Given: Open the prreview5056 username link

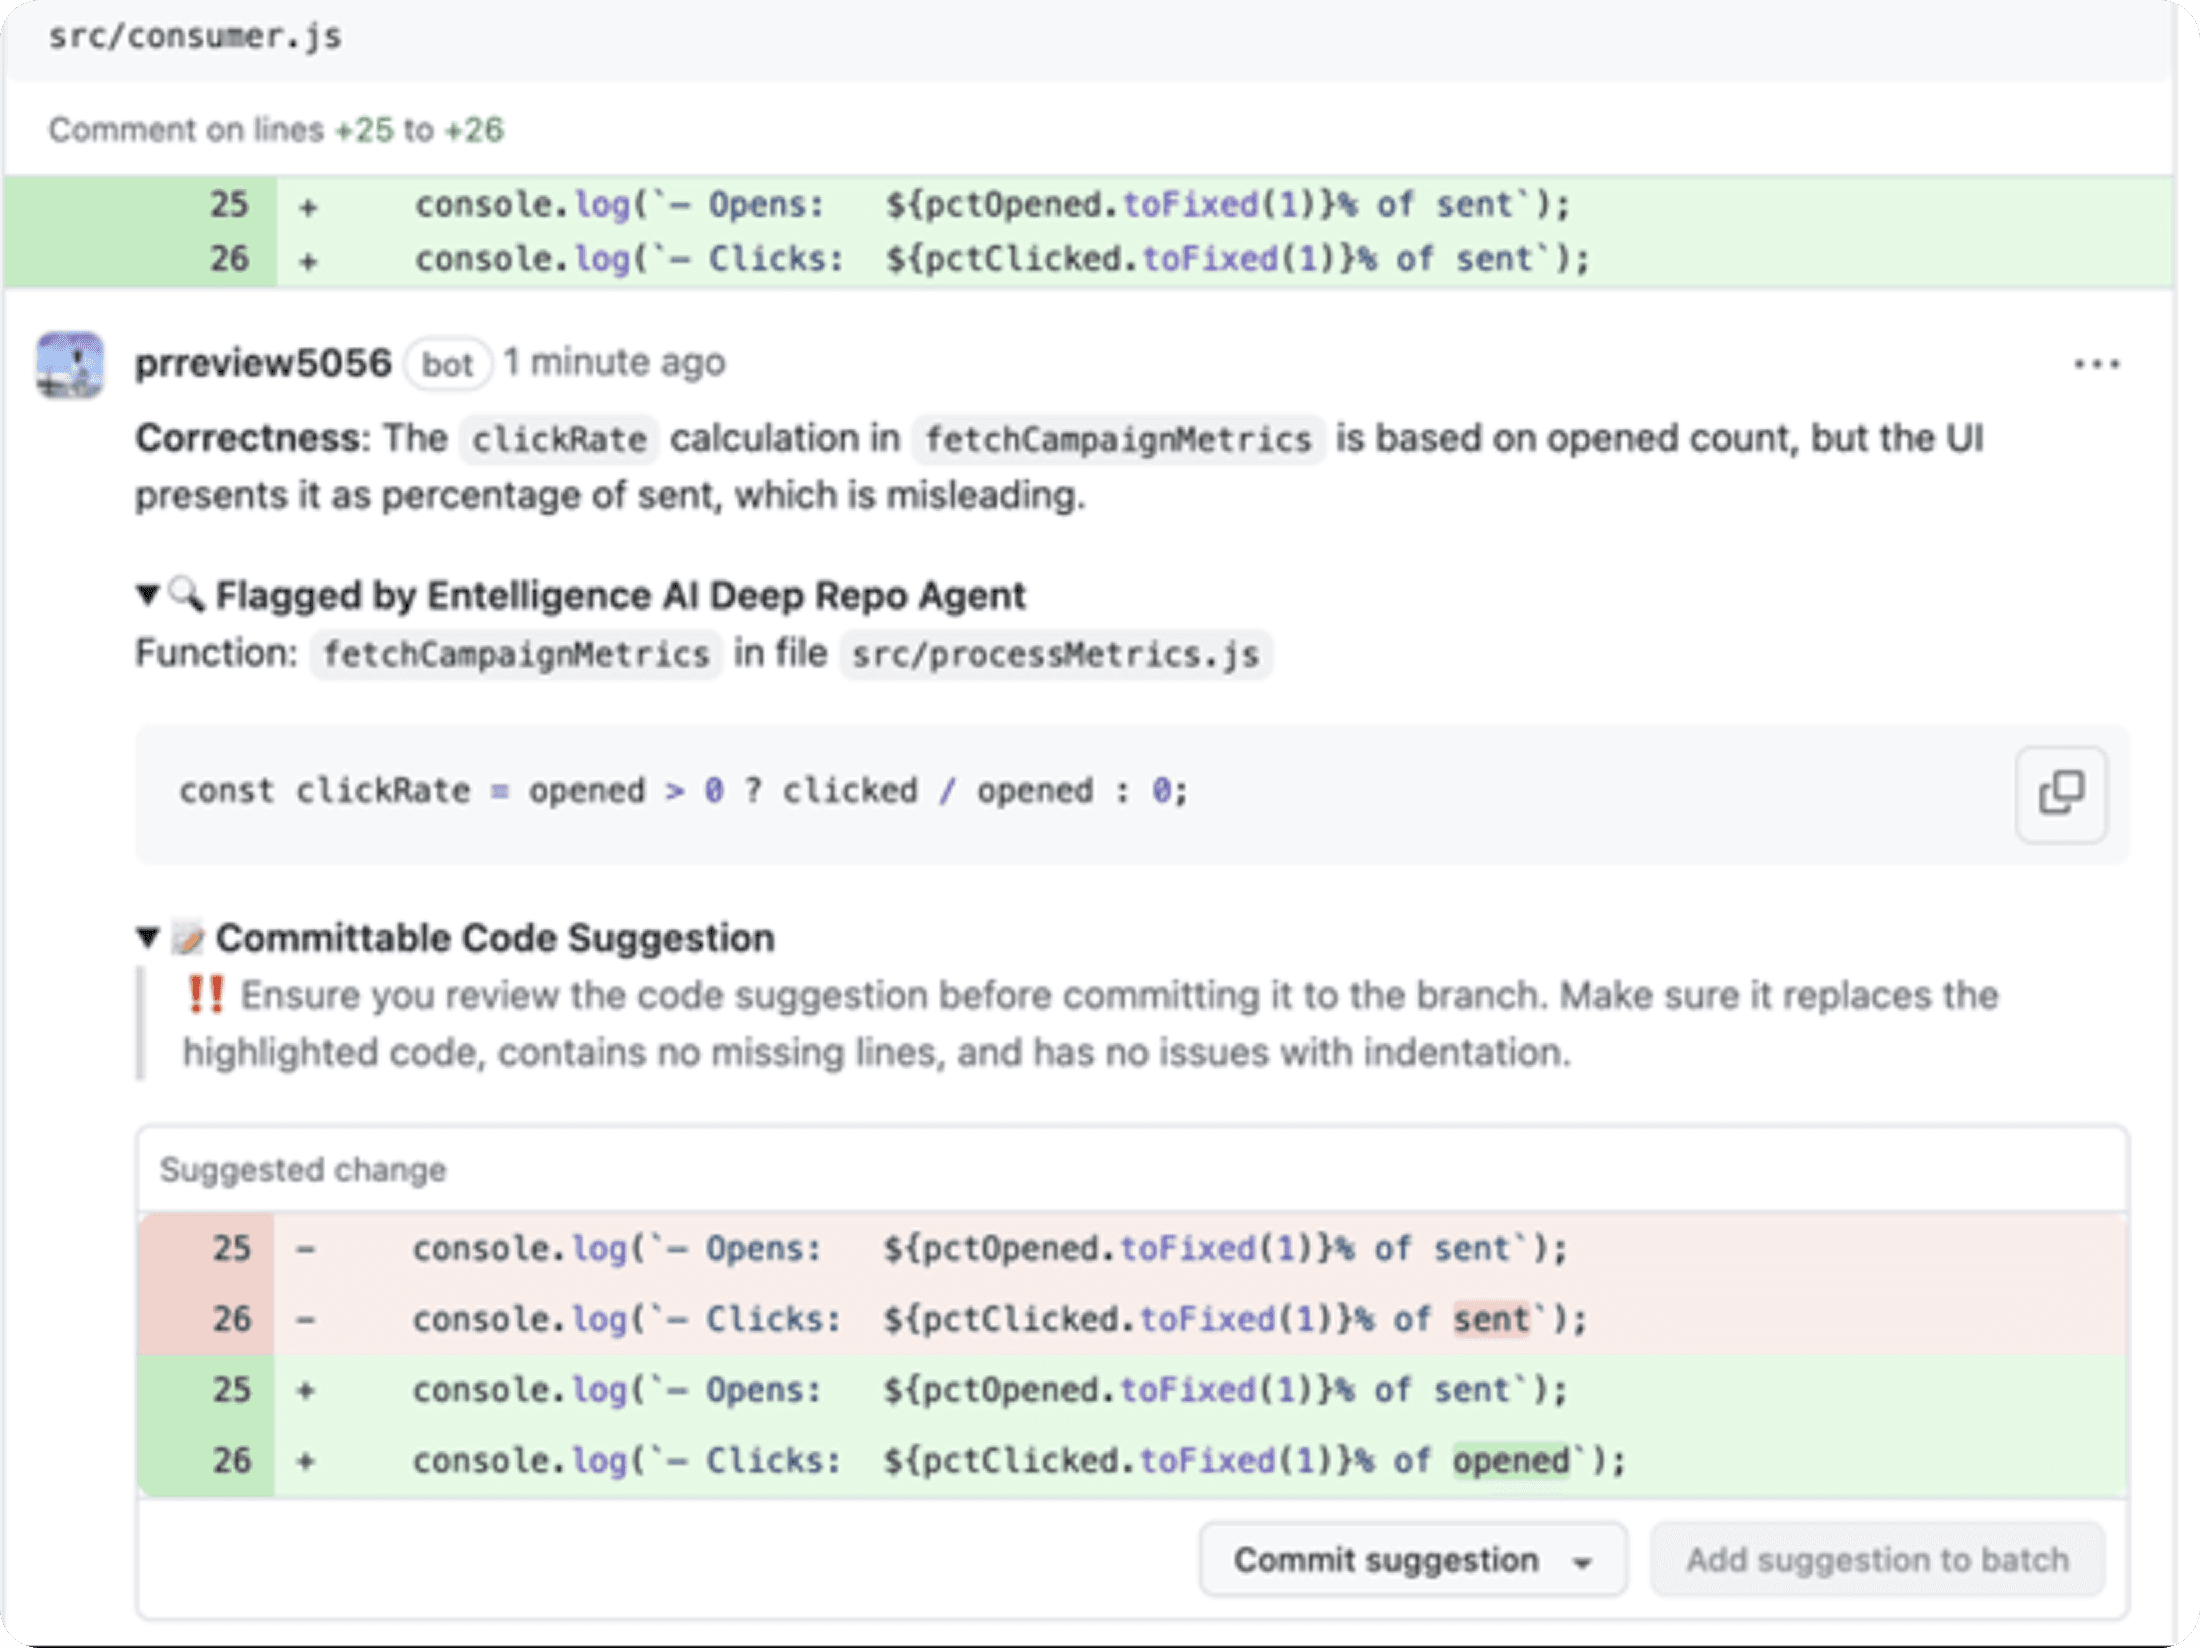Looking at the screenshot, I should (263, 363).
